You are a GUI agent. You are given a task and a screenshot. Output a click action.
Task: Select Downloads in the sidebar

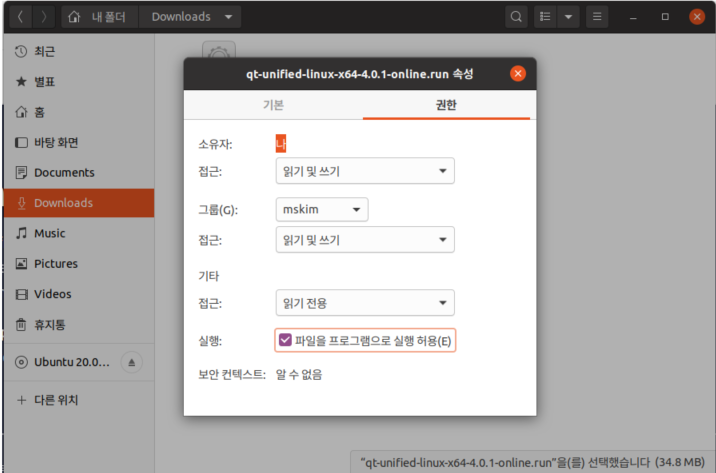pos(79,203)
